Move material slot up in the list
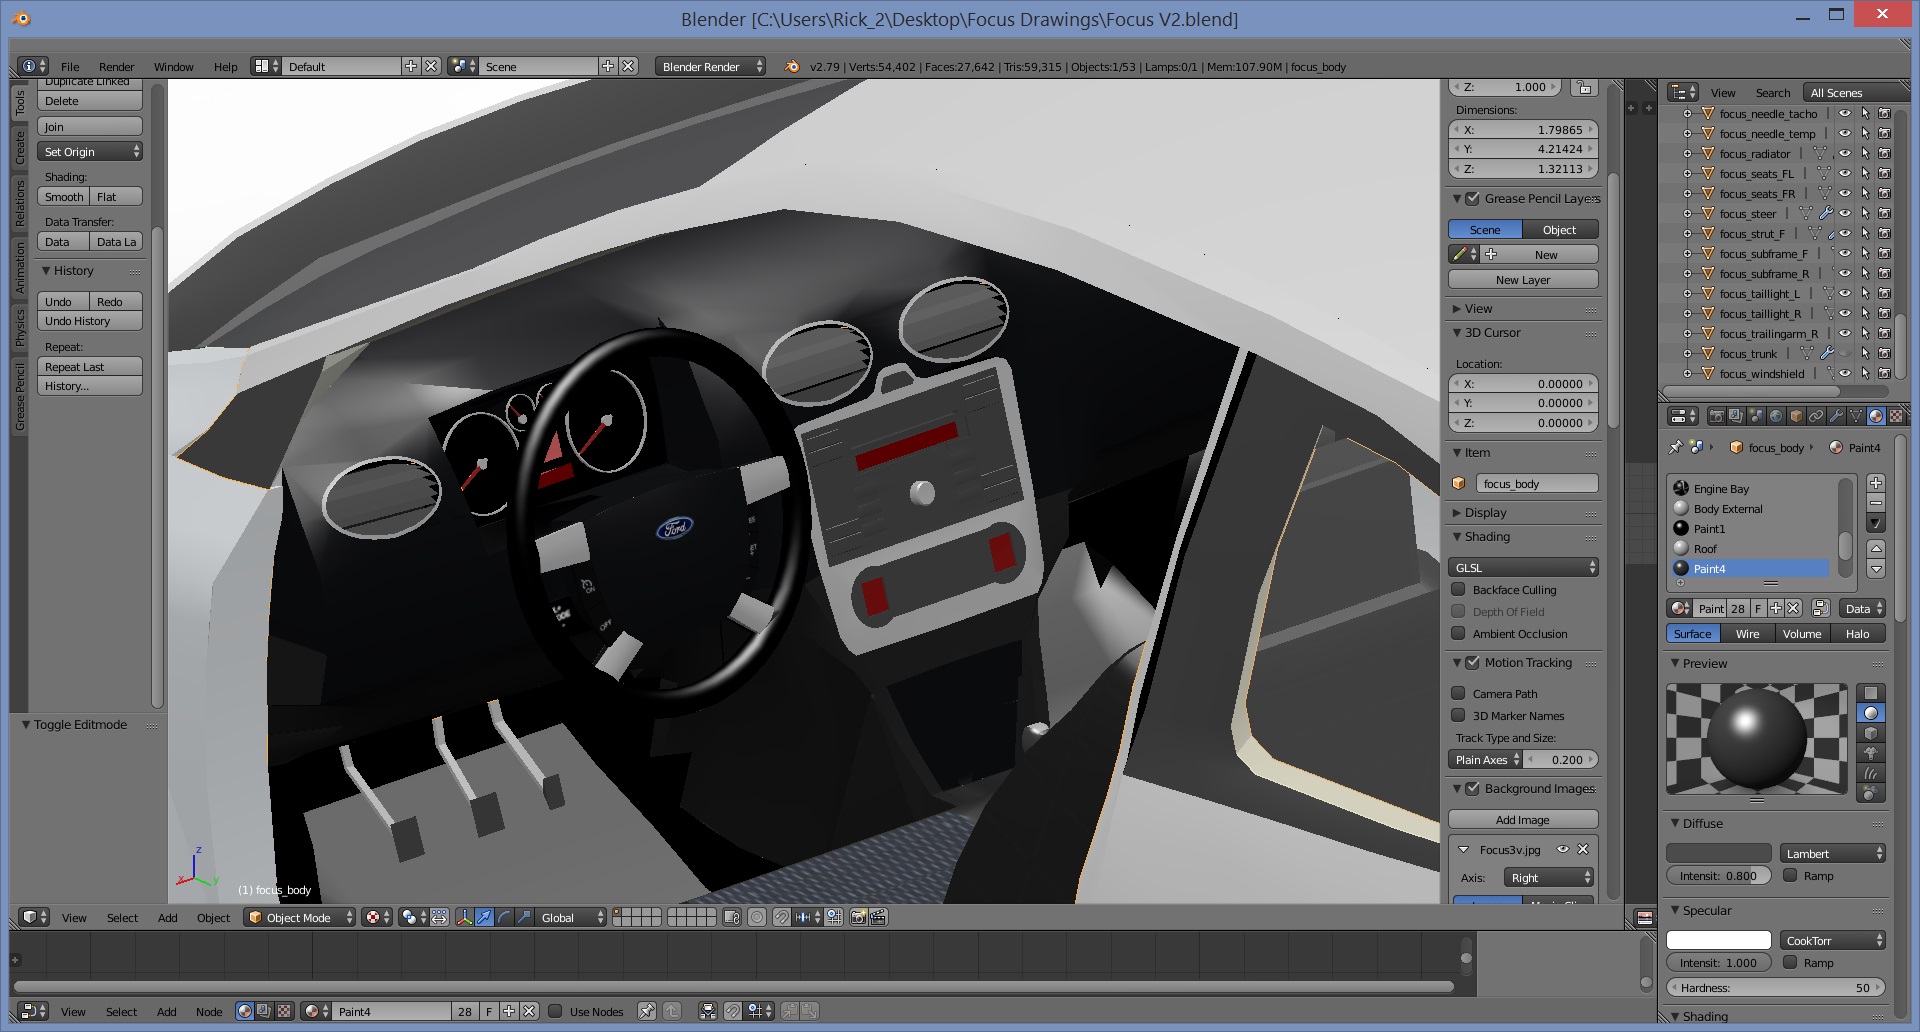The width and height of the screenshot is (1920, 1032). click(x=1876, y=549)
